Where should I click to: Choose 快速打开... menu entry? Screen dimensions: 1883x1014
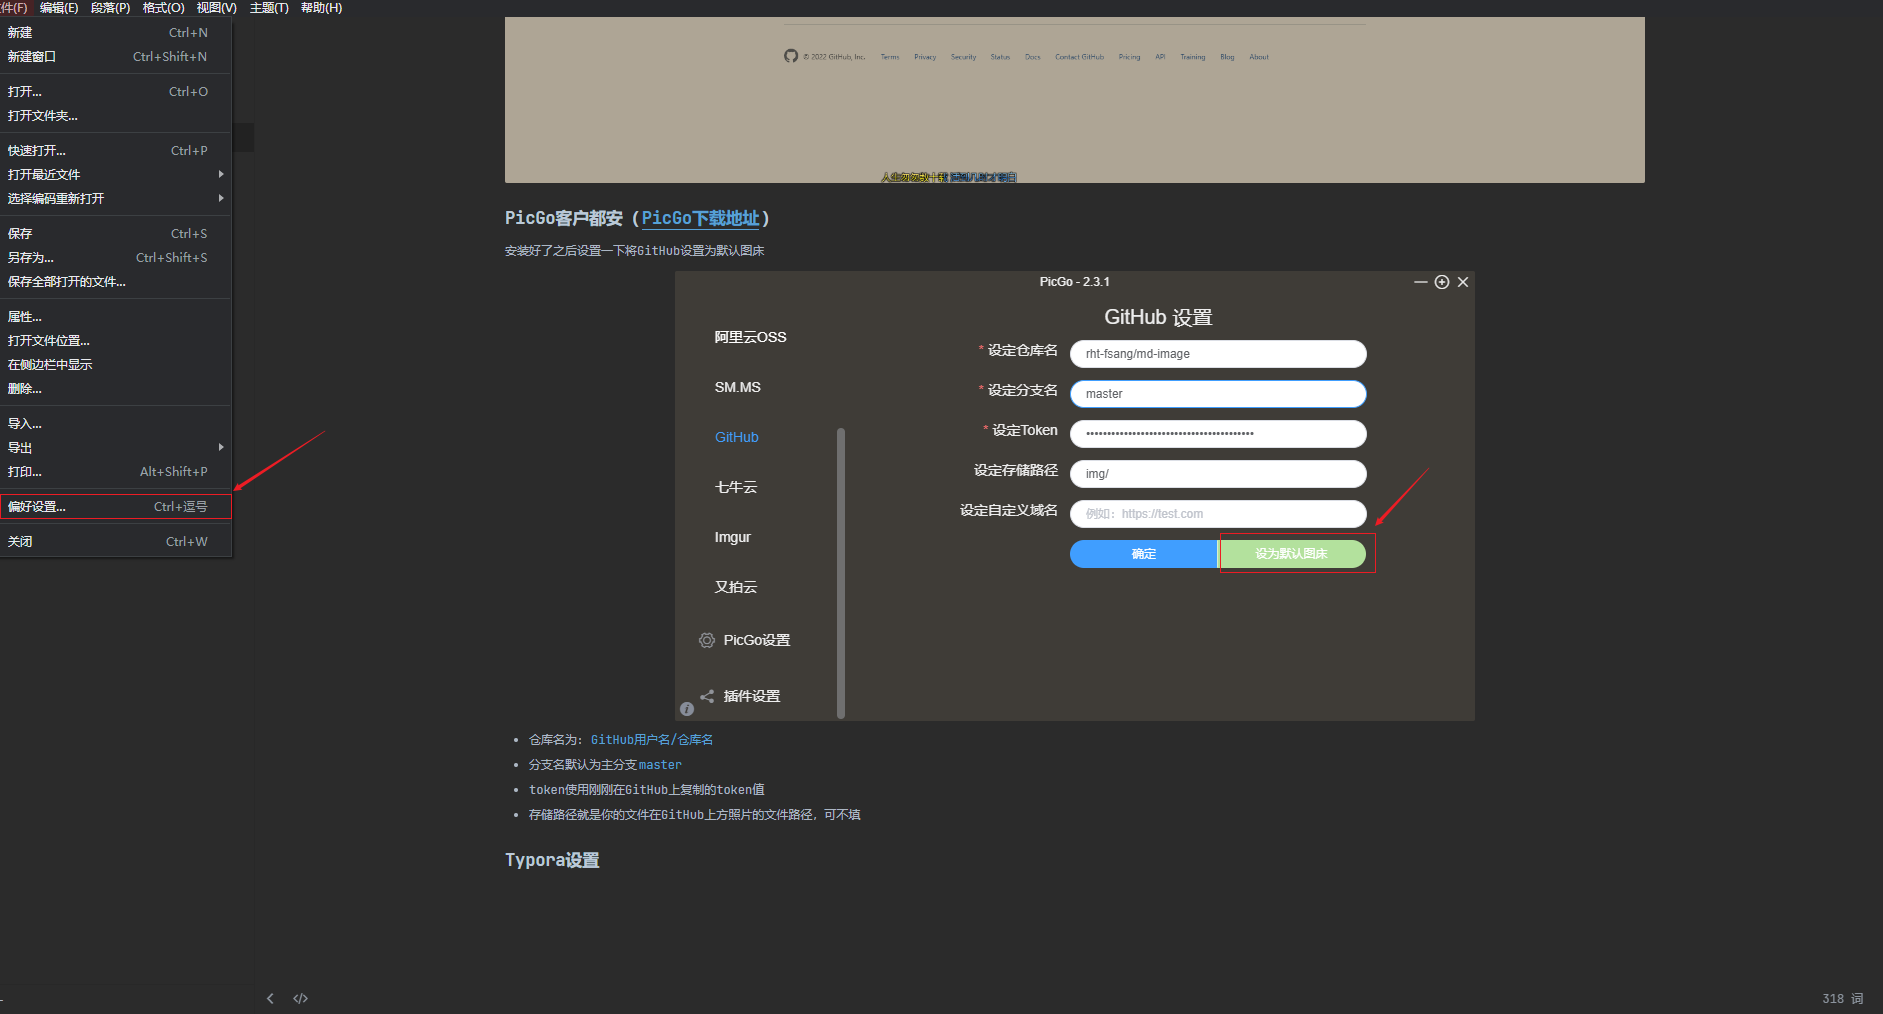coord(115,151)
